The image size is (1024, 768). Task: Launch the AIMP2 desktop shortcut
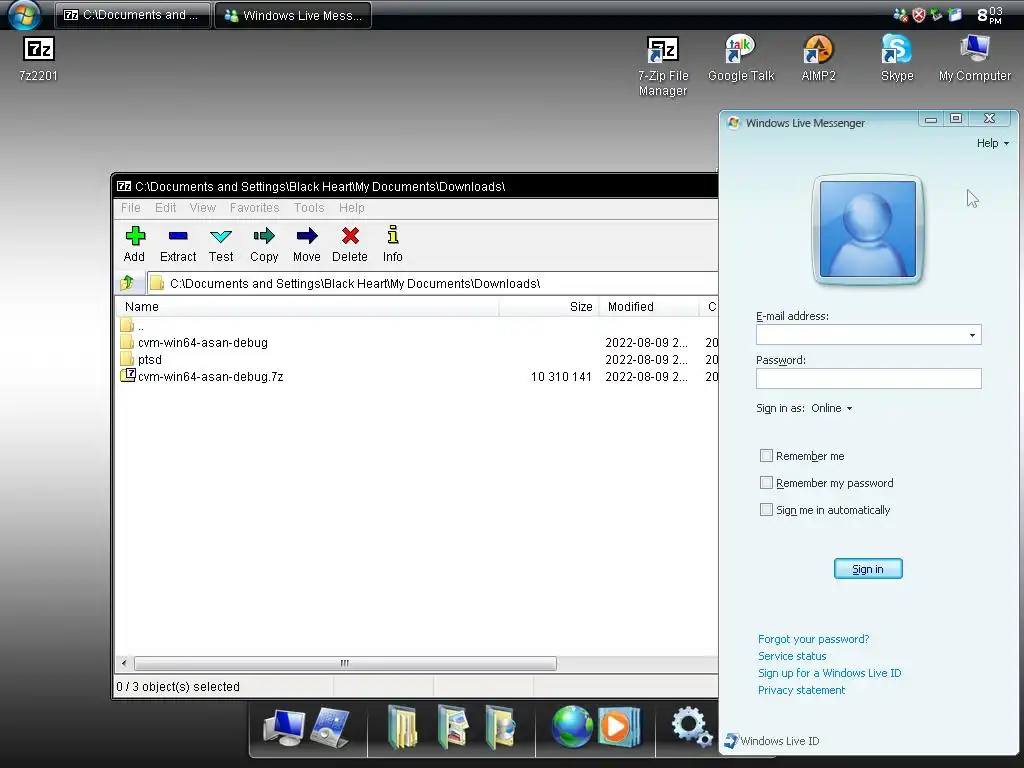(x=818, y=59)
